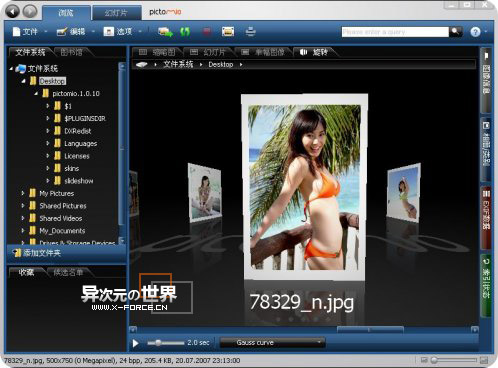Expand the DXRedist folder node
Viewport: 498px width, 368px height.
pyautogui.click(x=48, y=131)
